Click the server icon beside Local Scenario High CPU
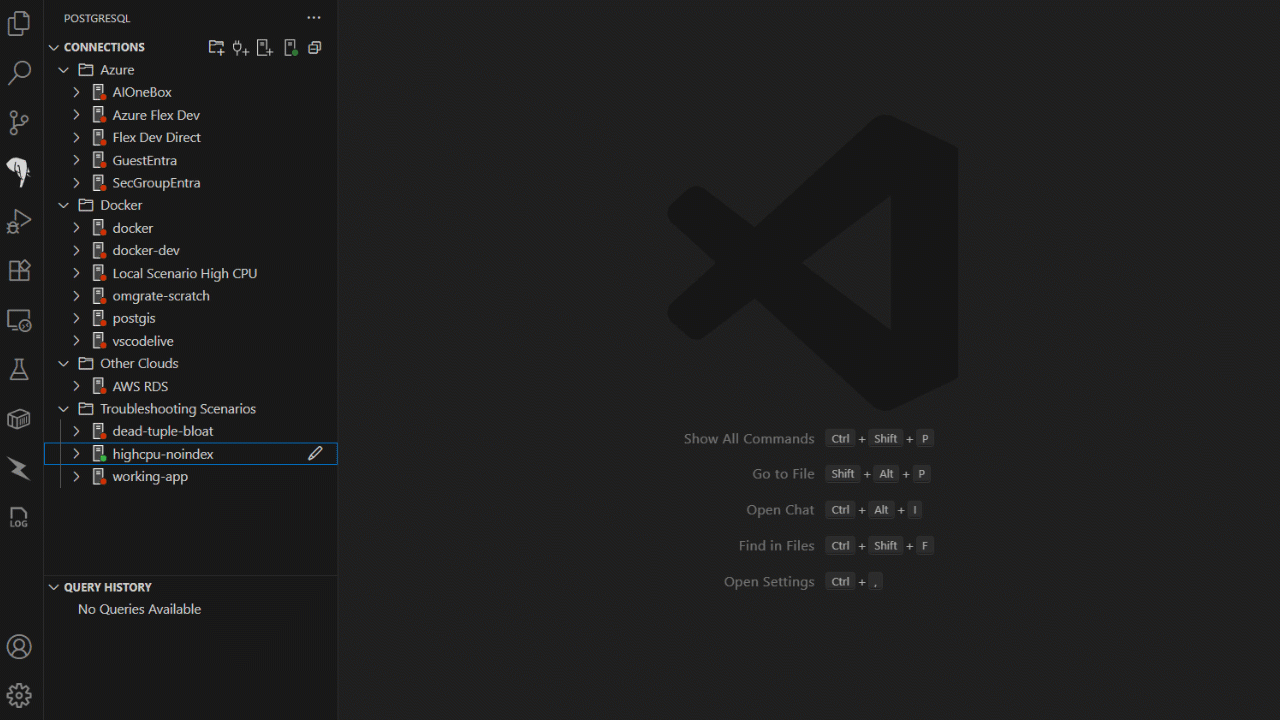Screen dimensions: 1280x720 pos(99,273)
